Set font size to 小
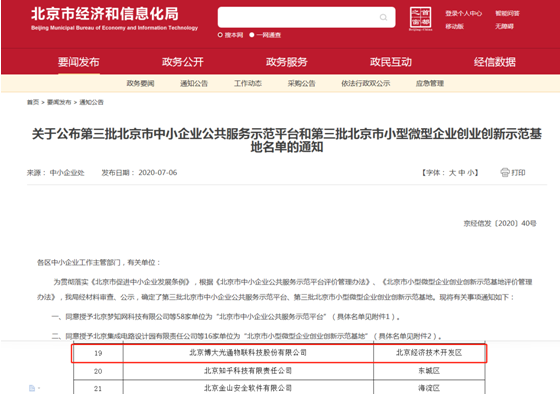The width and height of the screenshot is (560, 398). 470,173
